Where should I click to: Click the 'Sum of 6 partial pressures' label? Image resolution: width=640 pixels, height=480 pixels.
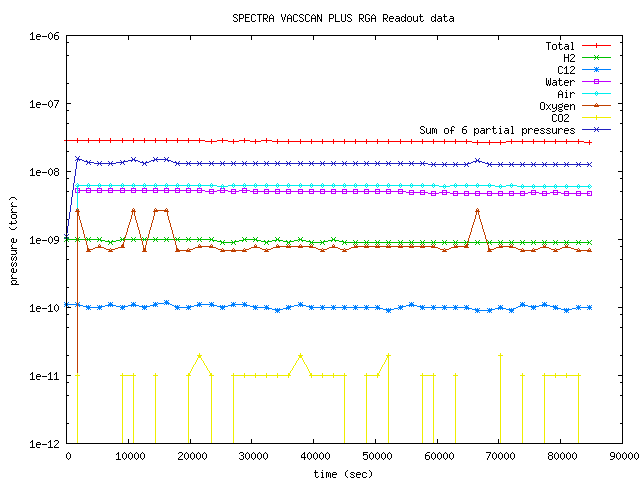496,130
